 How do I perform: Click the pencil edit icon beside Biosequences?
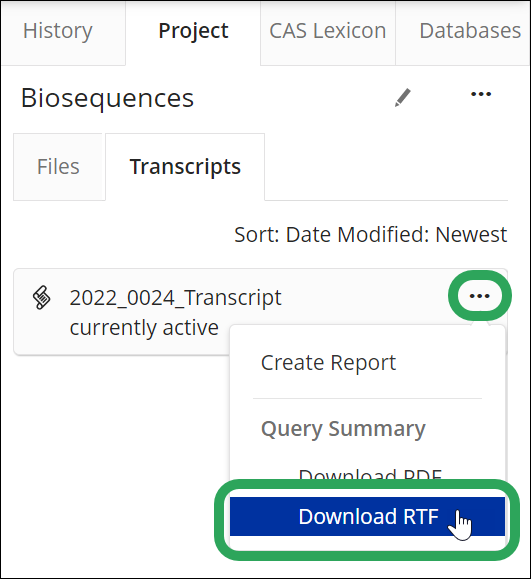pos(403,98)
